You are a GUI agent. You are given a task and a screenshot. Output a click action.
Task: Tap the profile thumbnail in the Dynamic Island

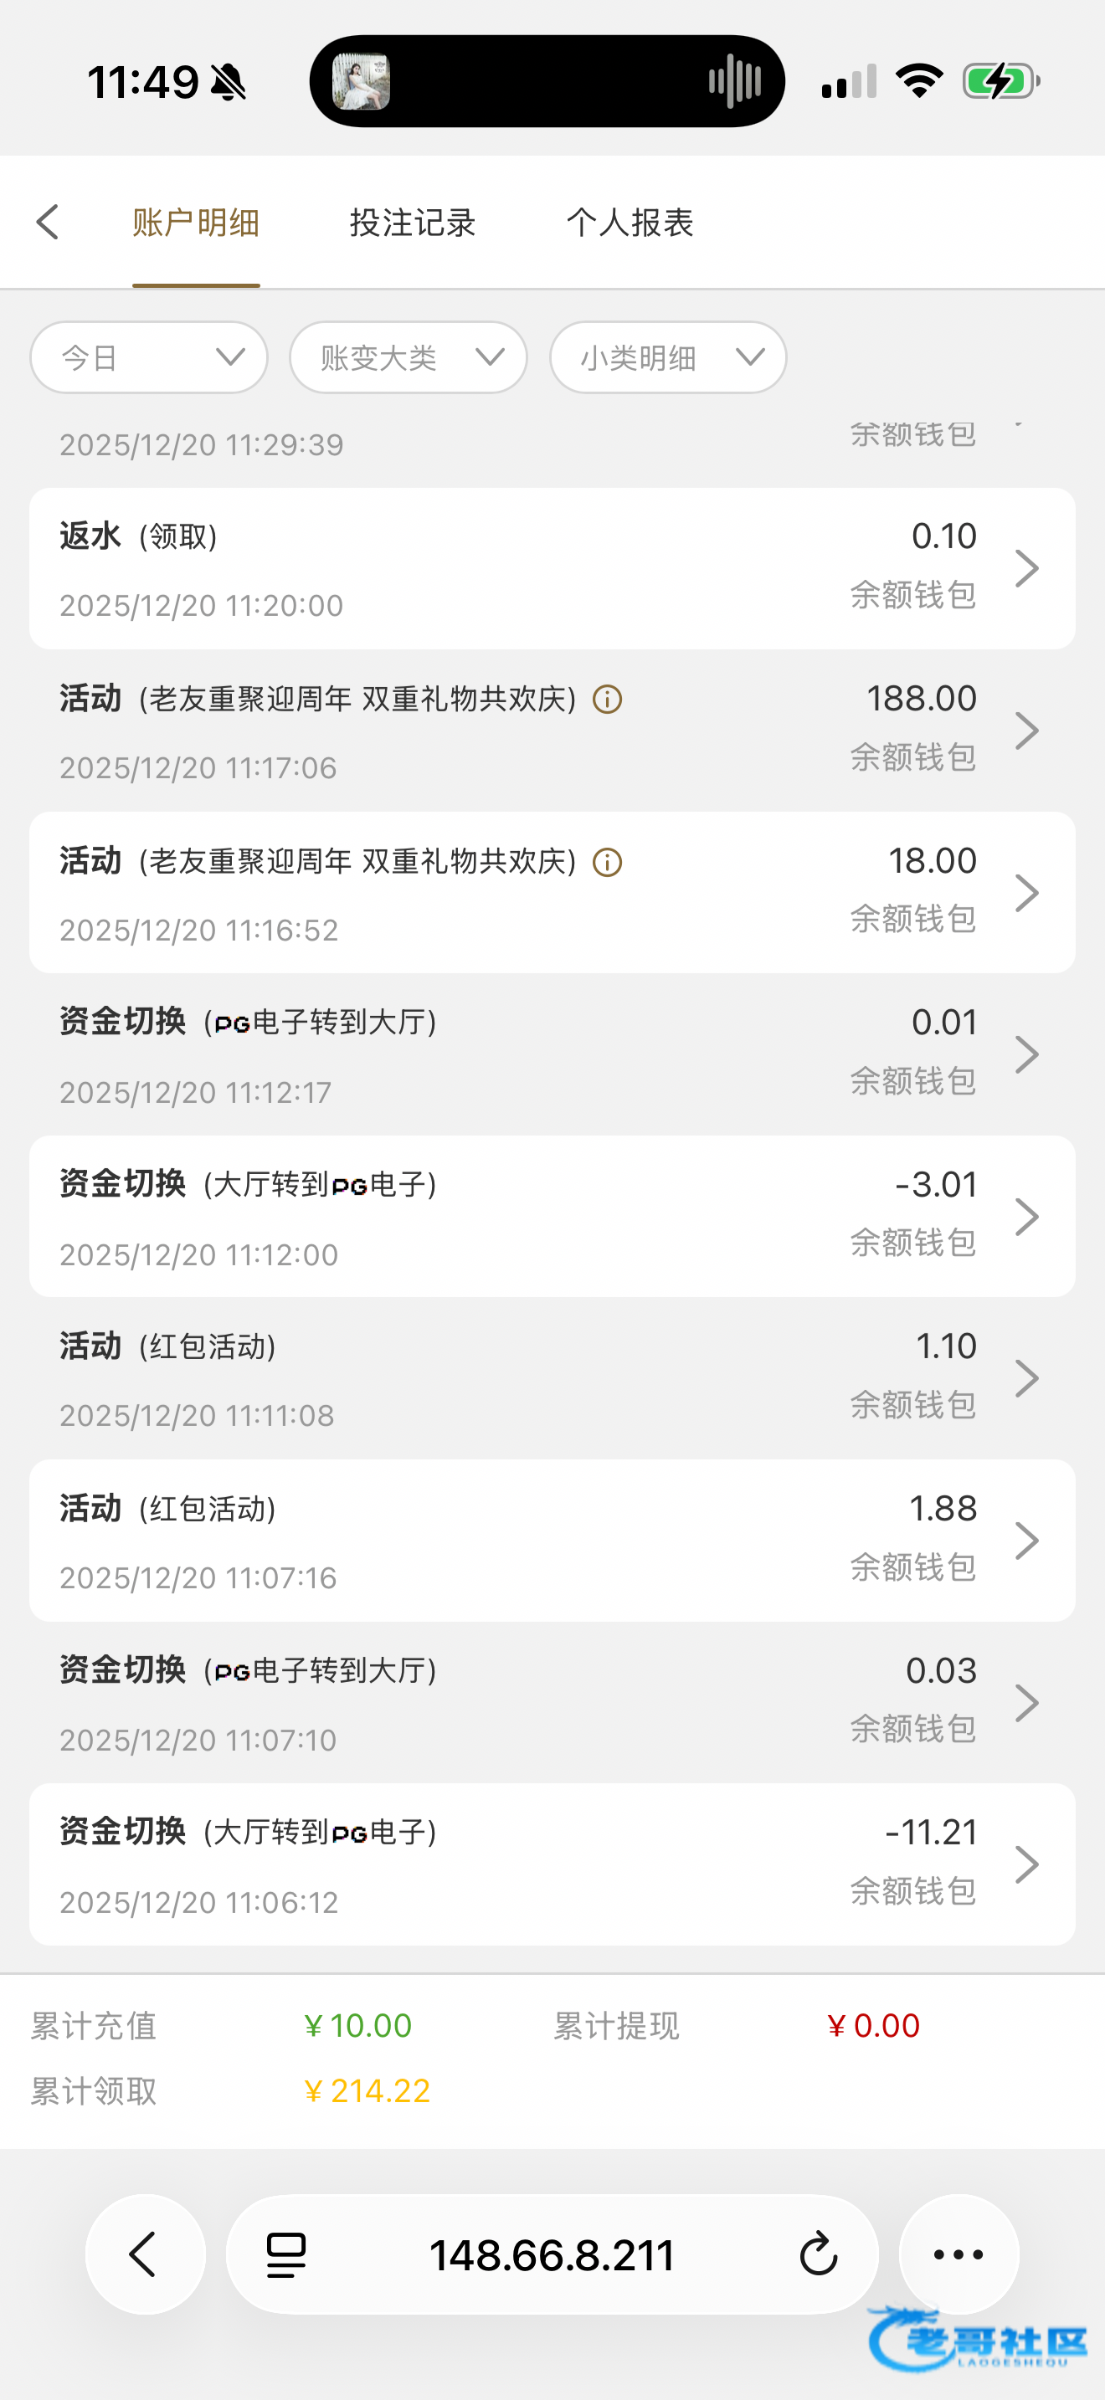(x=361, y=81)
